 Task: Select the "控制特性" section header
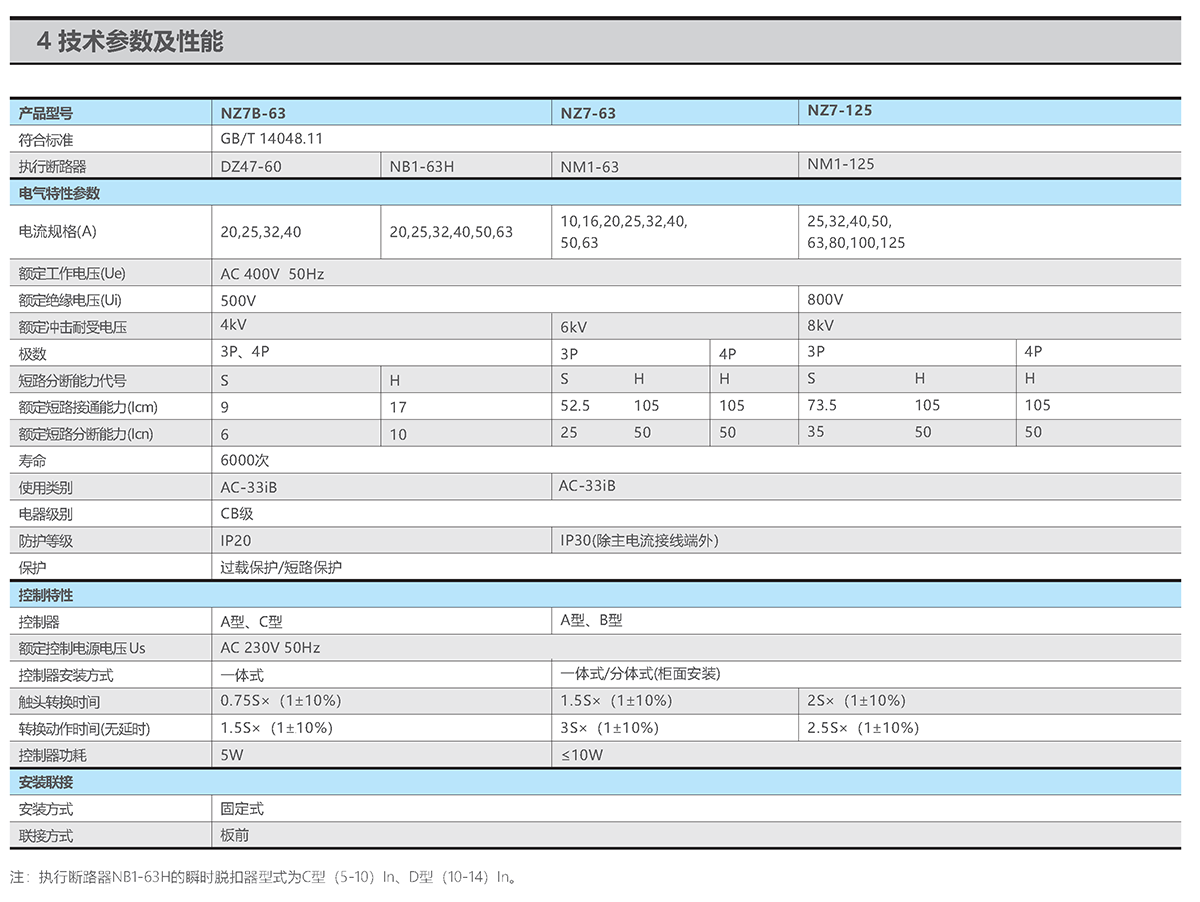pos(46,595)
